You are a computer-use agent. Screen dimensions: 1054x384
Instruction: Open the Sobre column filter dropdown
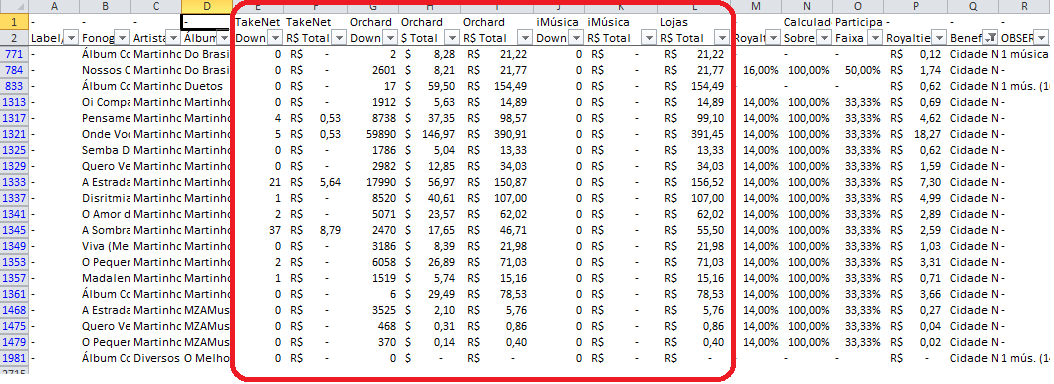pos(824,38)
